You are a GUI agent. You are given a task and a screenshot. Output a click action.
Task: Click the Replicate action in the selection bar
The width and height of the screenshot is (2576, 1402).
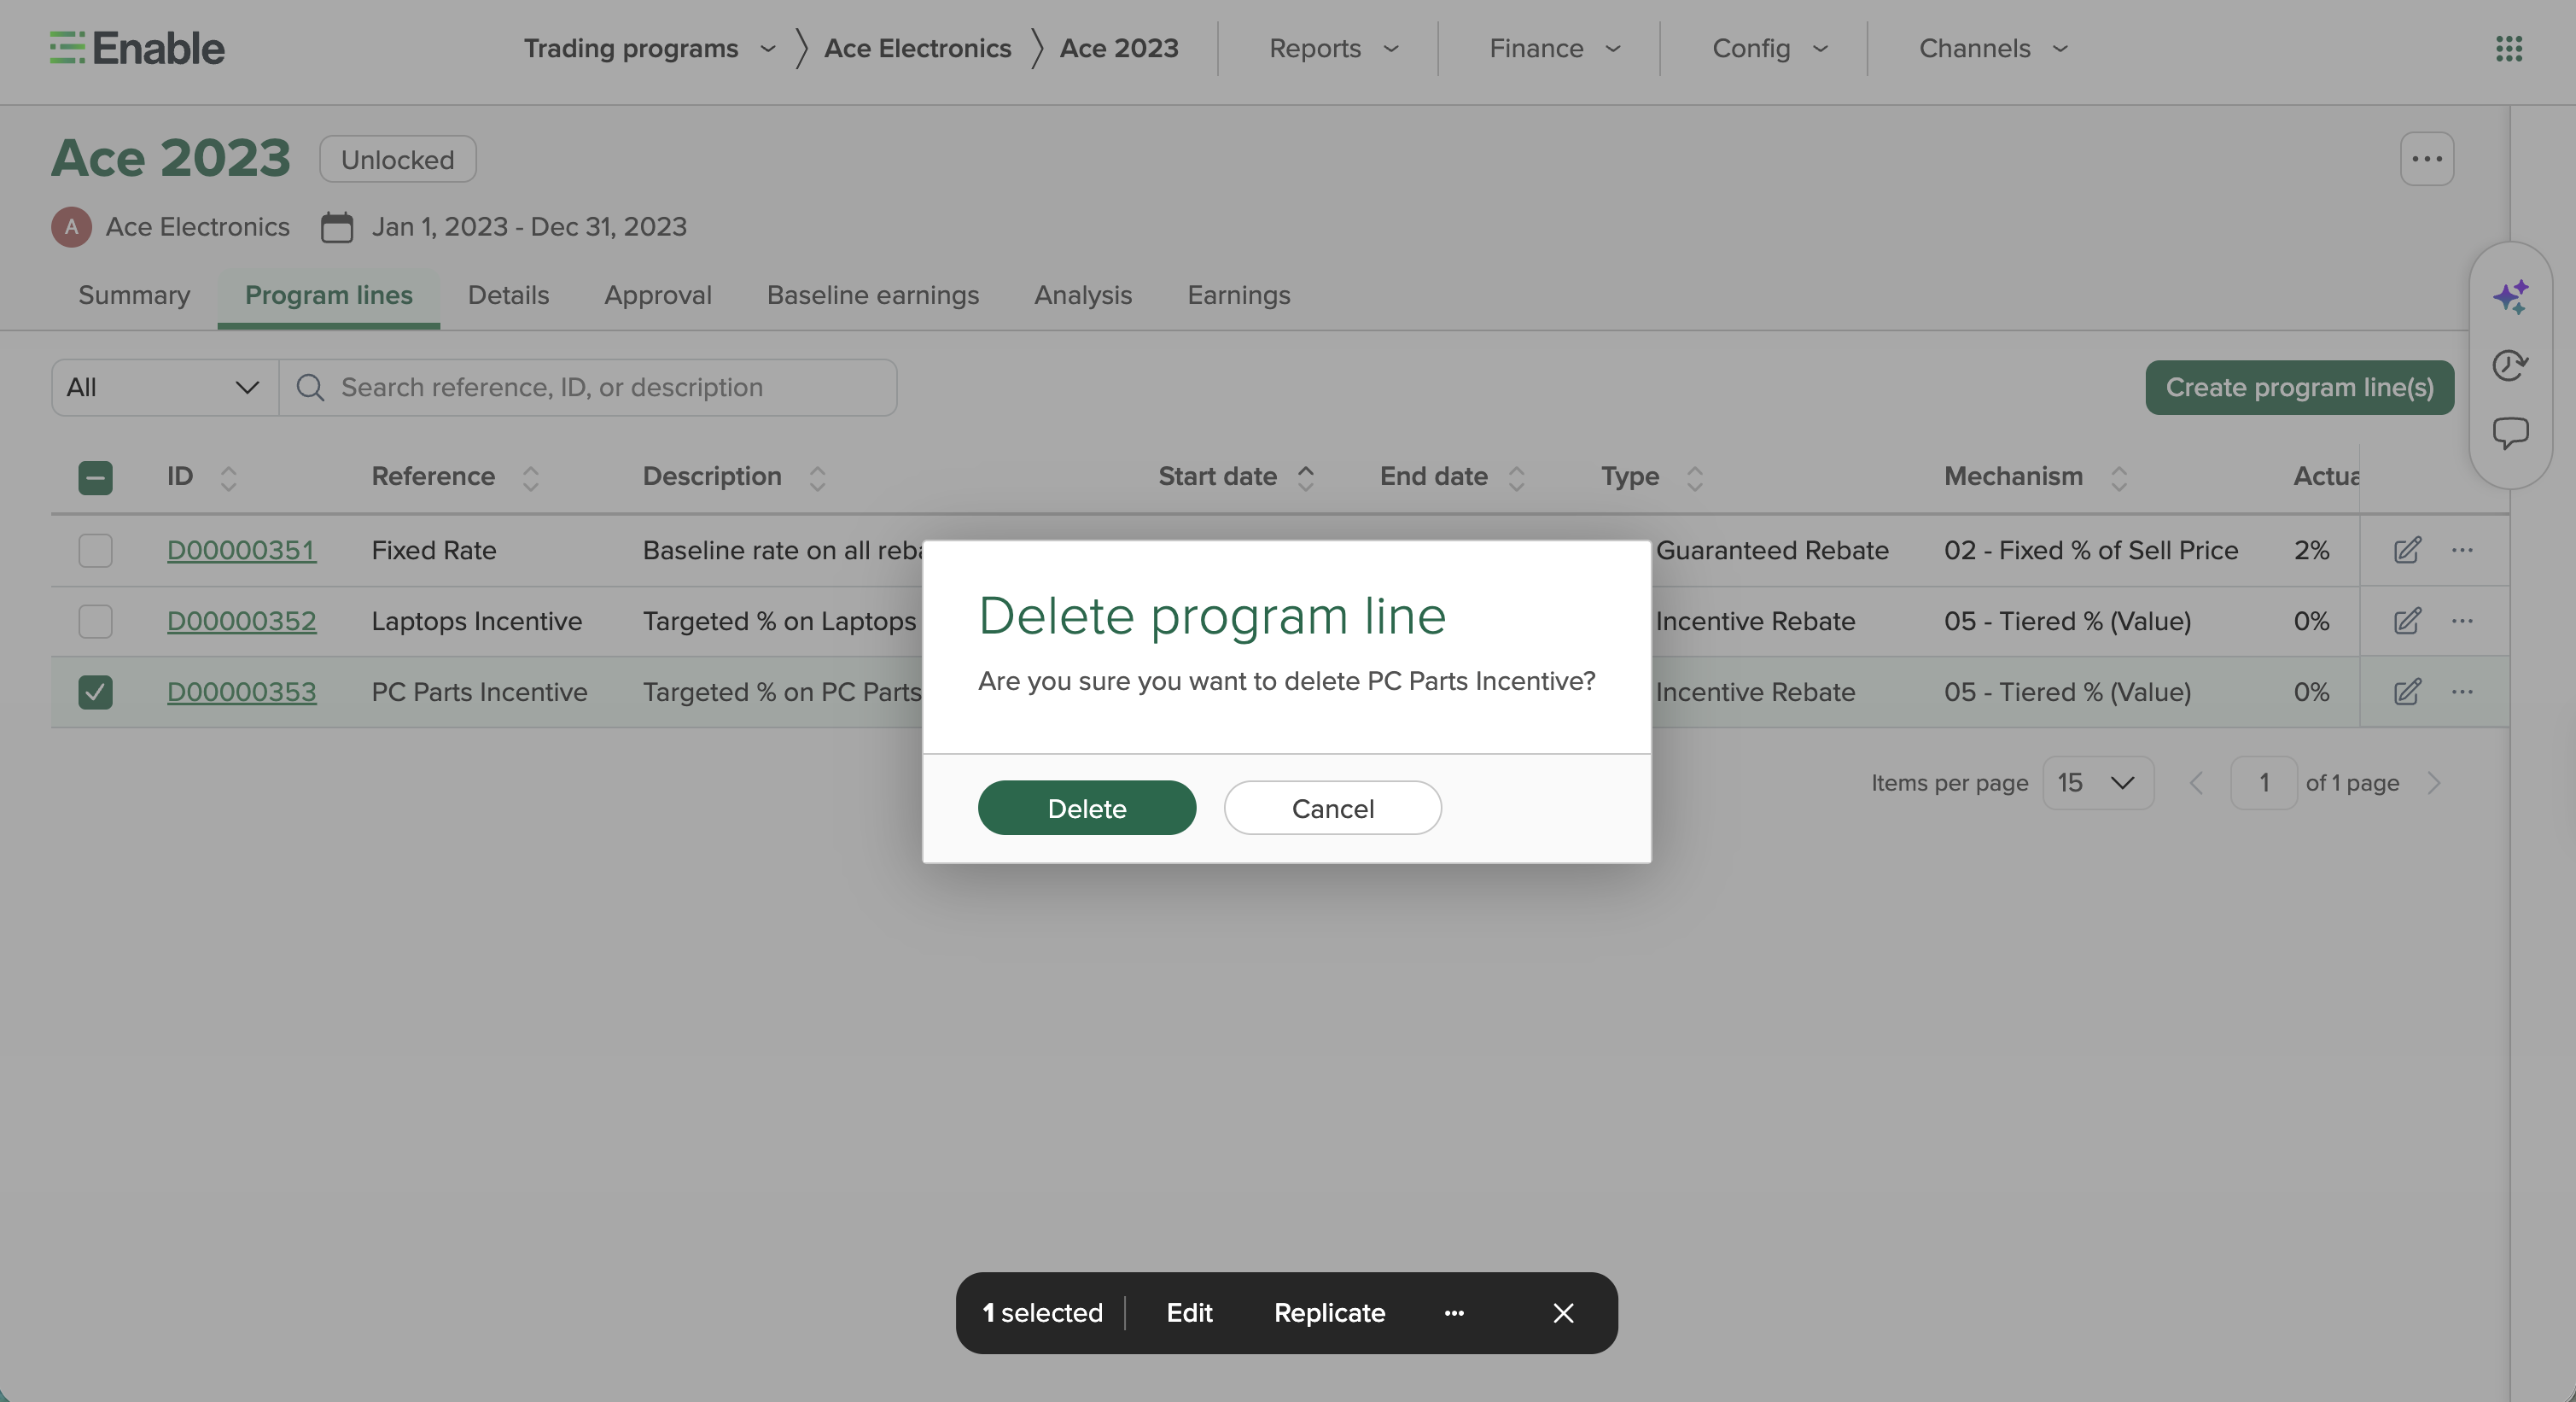(x=1329, y=1313)
